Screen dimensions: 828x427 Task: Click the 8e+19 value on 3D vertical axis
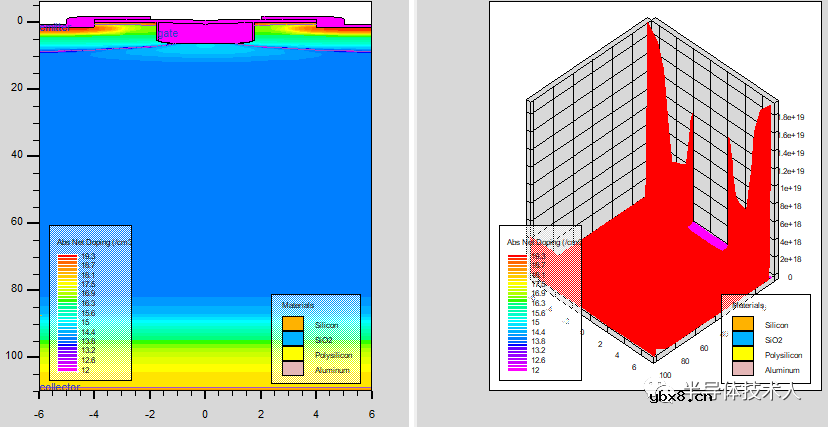coord(793,116)
